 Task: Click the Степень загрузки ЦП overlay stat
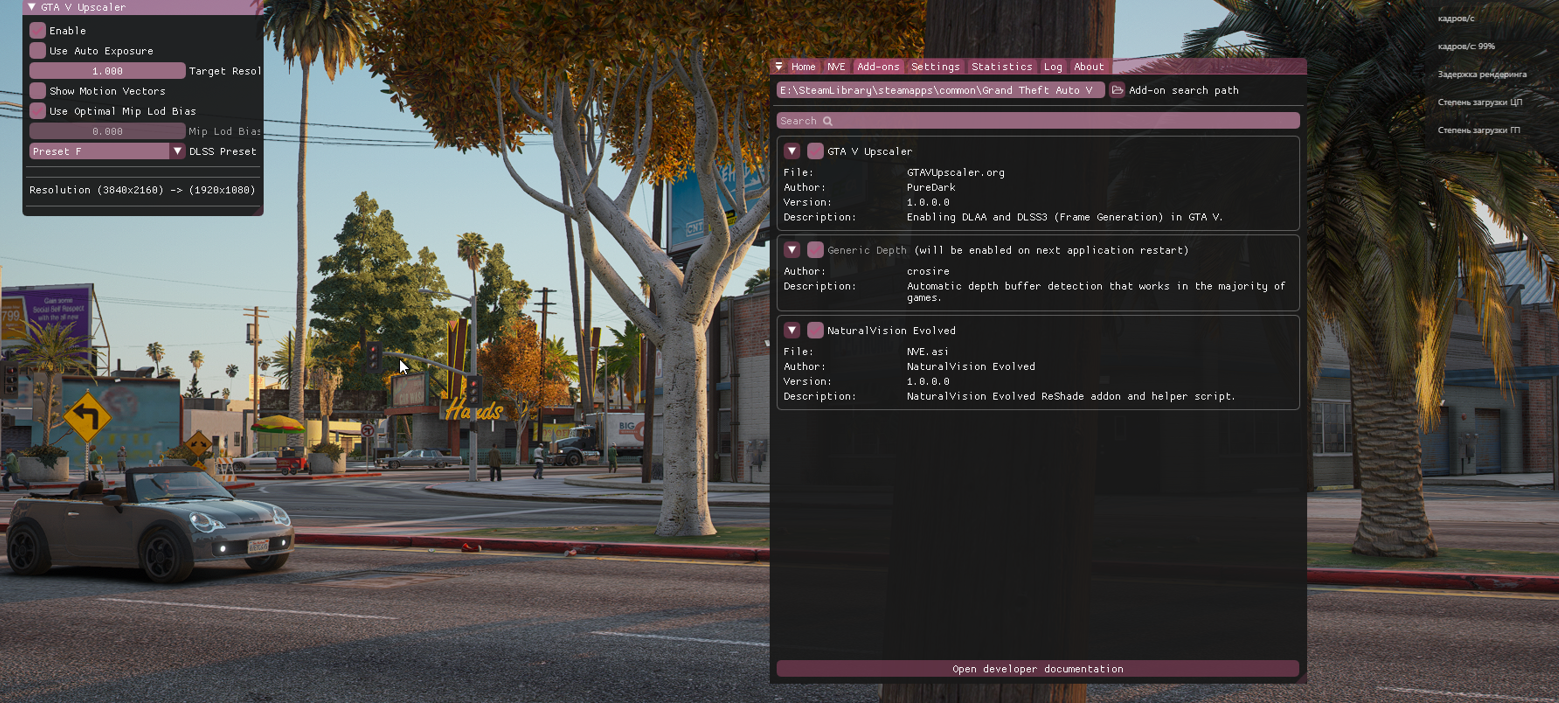pyautogui.click(x=1480, y=102)
